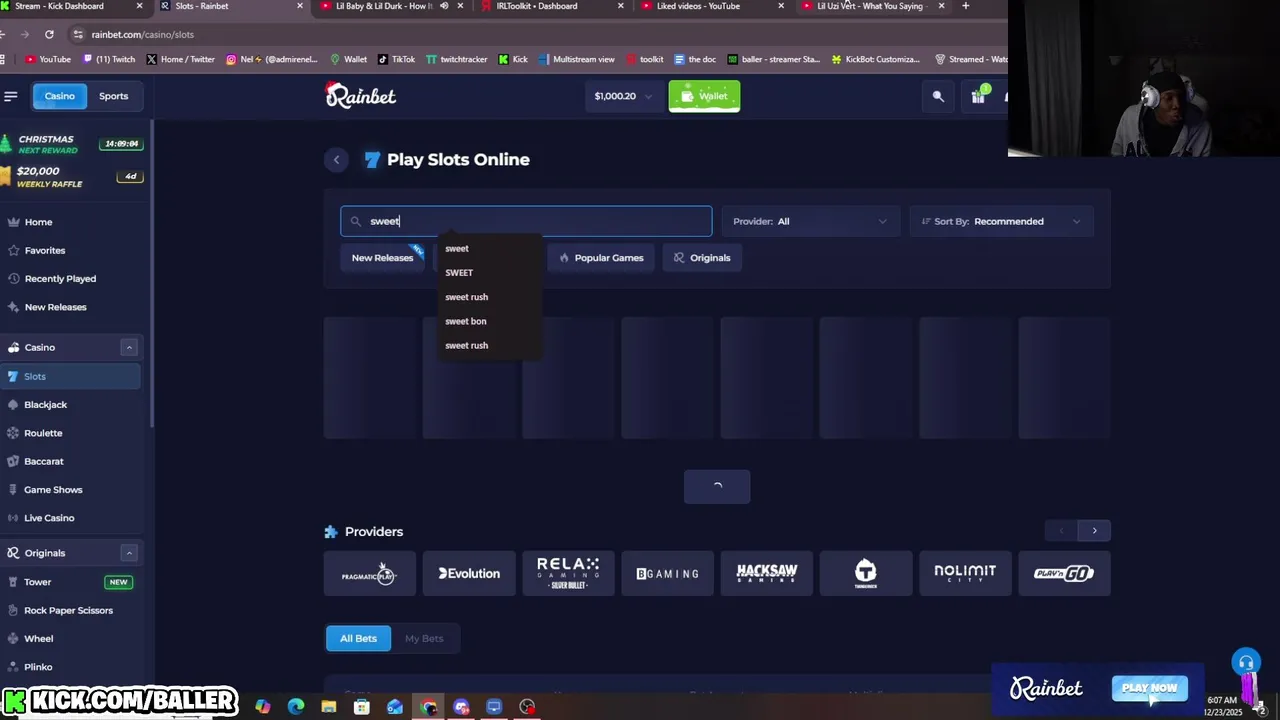This screenshot has width=1280, height=720.
Task: Collapse the Originals sidebar section
Action: (129, 553)
